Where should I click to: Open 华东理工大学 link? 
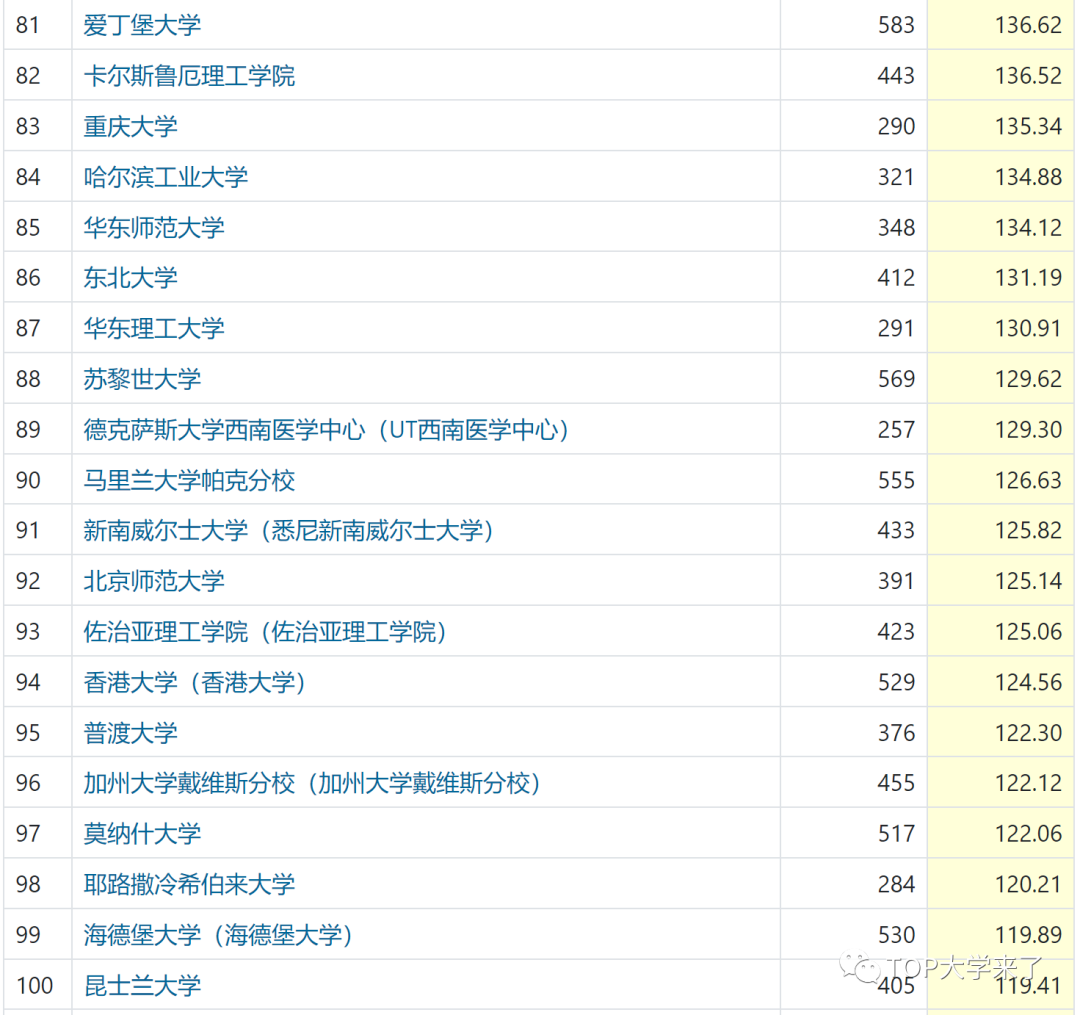[x=154, y=328]
